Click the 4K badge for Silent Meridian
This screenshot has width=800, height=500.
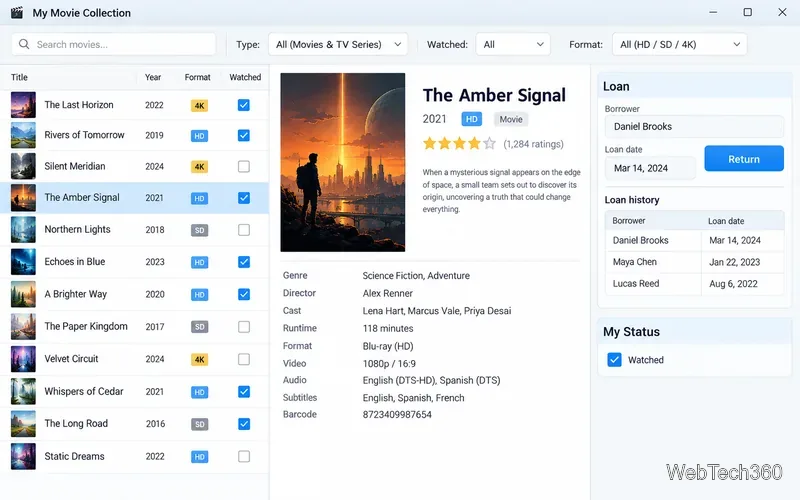[x=199, y=167]
